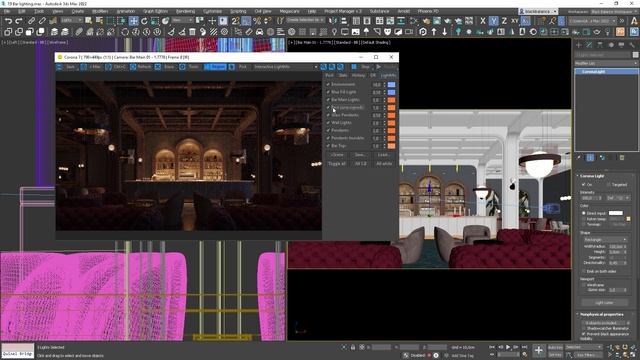Restrict to Z axis button
The height and width of the screenshot is (360, 640).
504,21
